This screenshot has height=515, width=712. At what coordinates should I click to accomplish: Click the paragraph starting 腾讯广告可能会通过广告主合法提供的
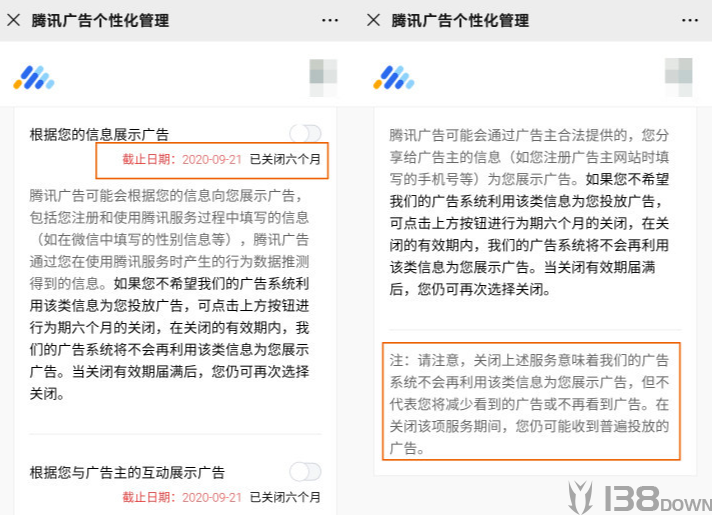tap(529, 212)
